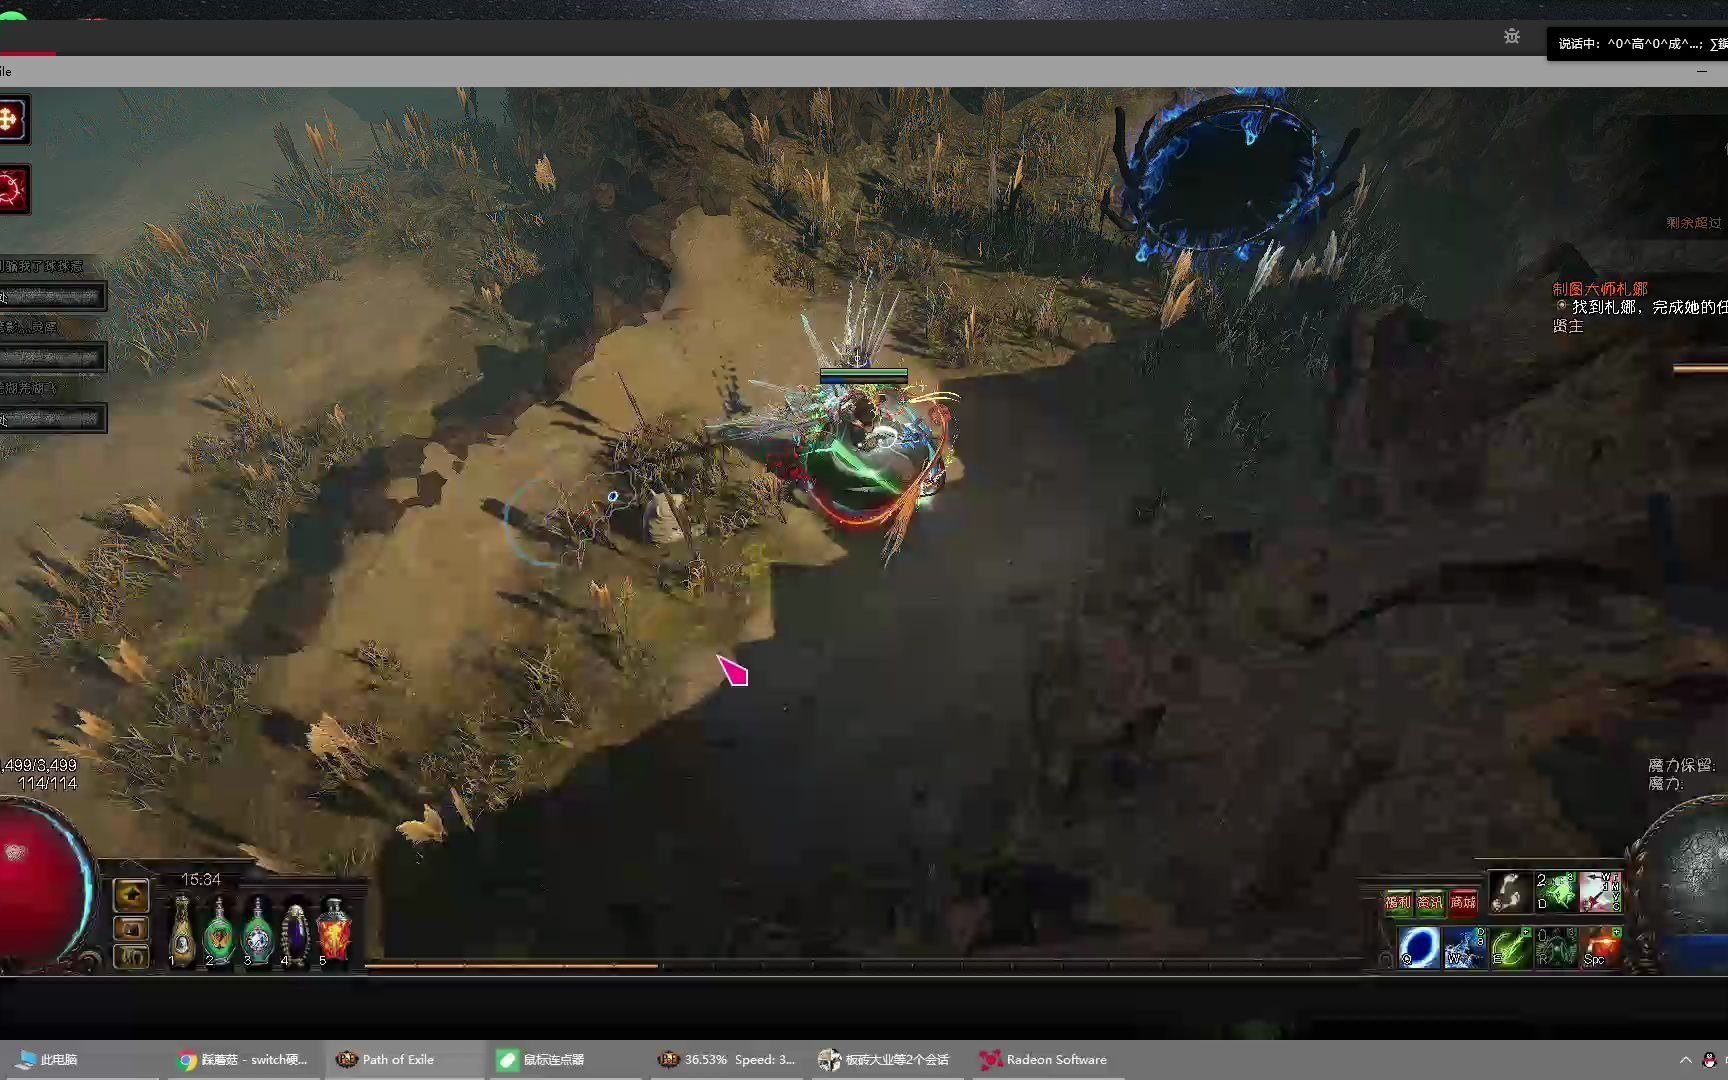The height and width of the screenshot is (1080, 1728).
Task: Click the top red buff icon
Action: (13, 120)
